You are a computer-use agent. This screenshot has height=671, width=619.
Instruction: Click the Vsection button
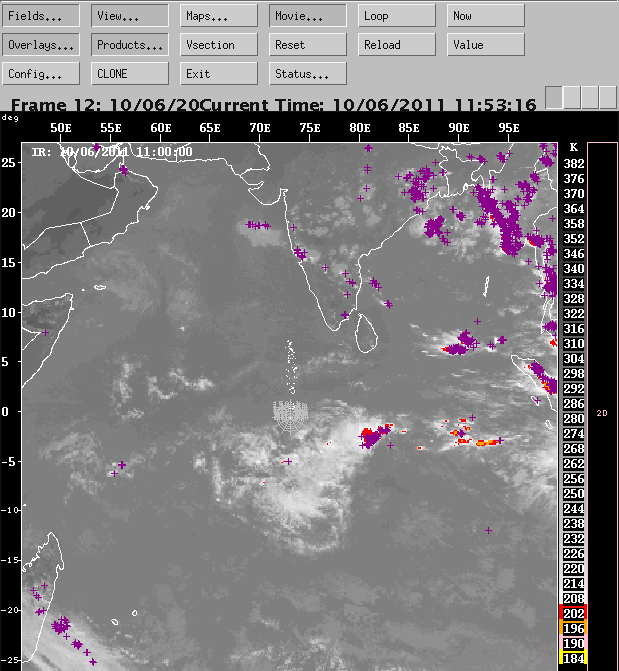(x=219, y=45)
